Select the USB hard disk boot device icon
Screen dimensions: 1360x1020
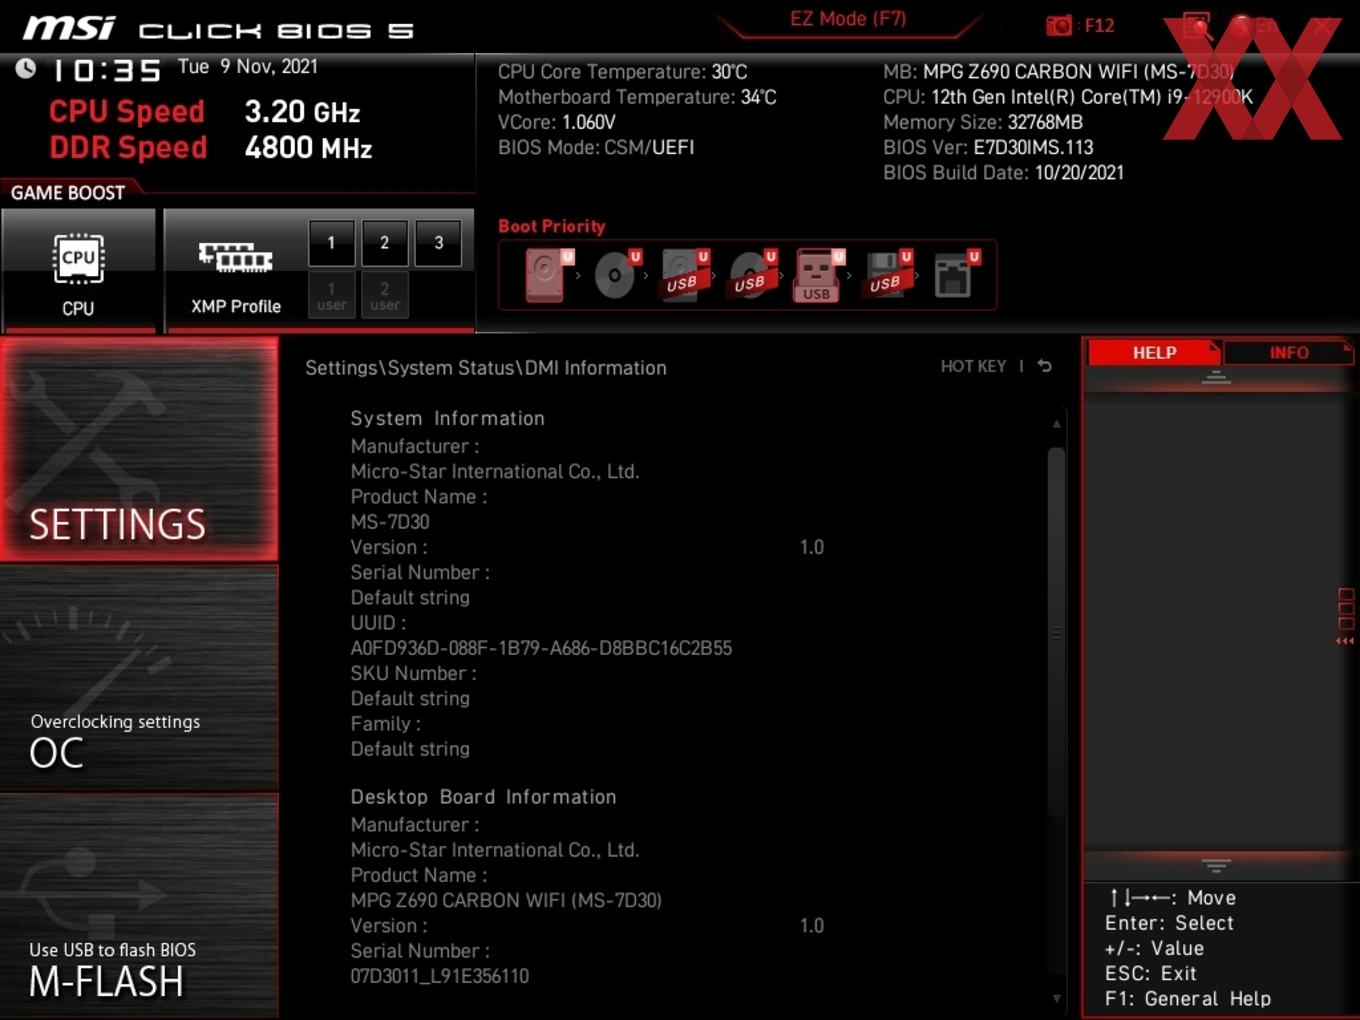(683, 275)
